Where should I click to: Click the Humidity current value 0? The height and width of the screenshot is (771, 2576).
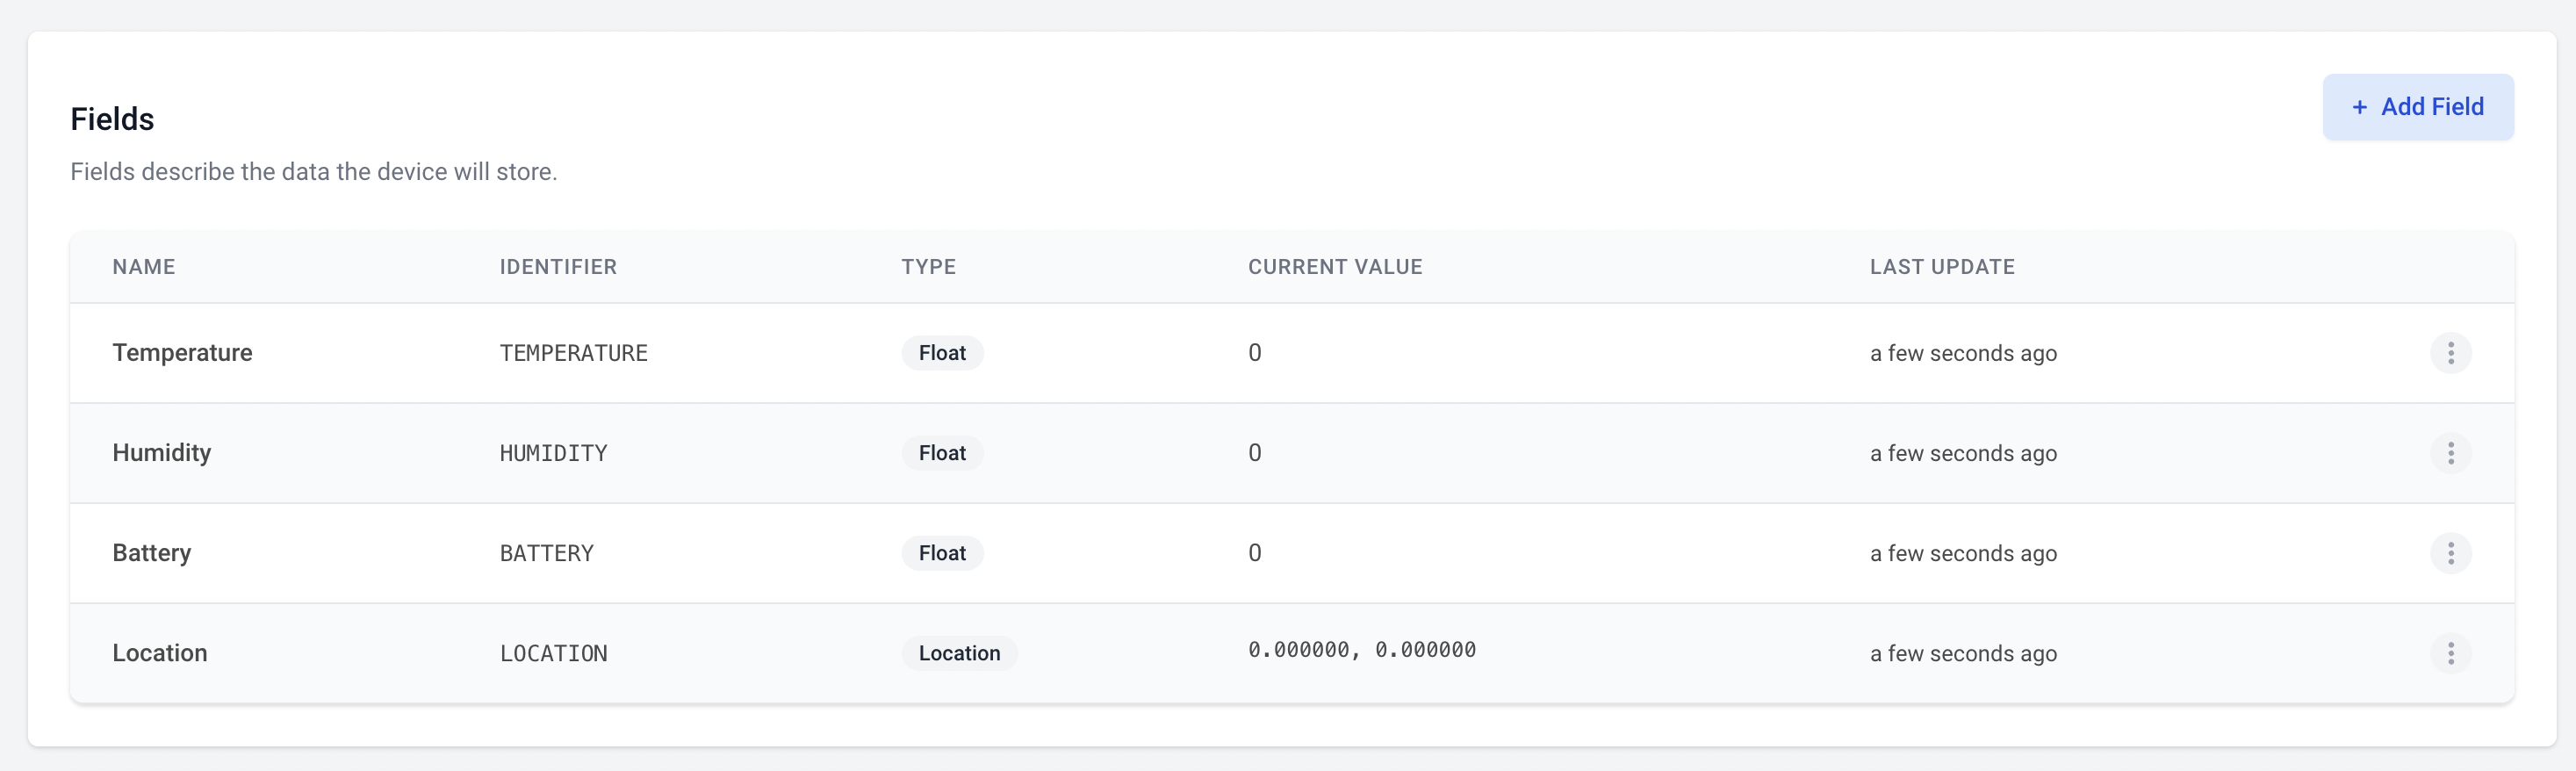pyautogui.click(x=1254, y=453)
